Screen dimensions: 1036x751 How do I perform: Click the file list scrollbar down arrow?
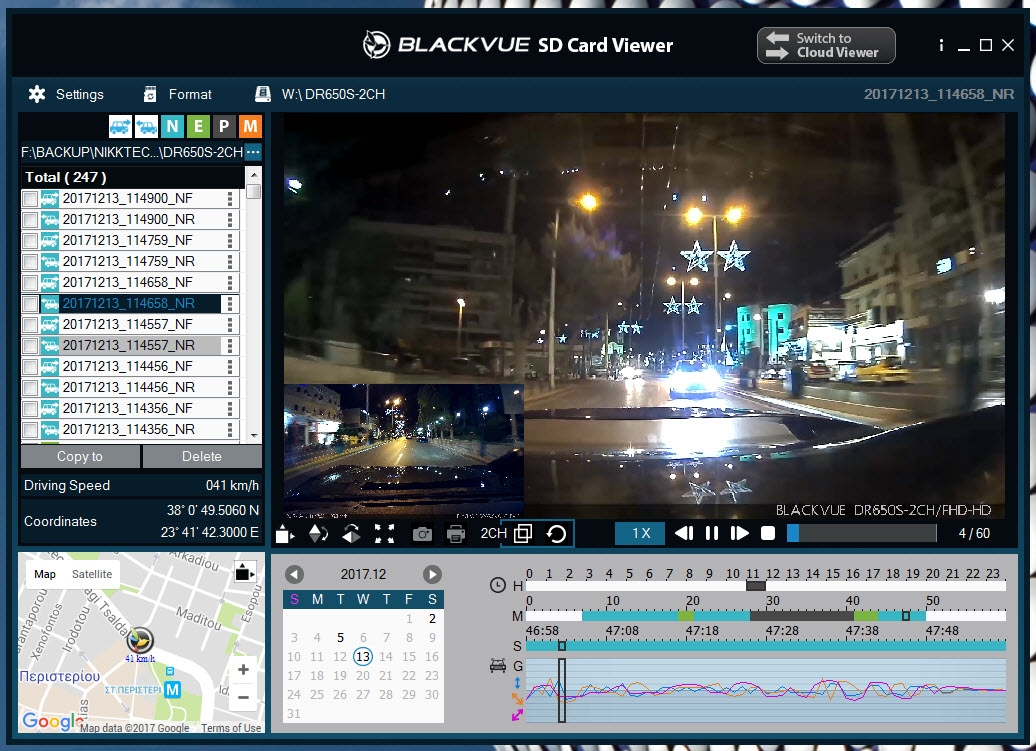pyautogui.click(x=254, y=436)
